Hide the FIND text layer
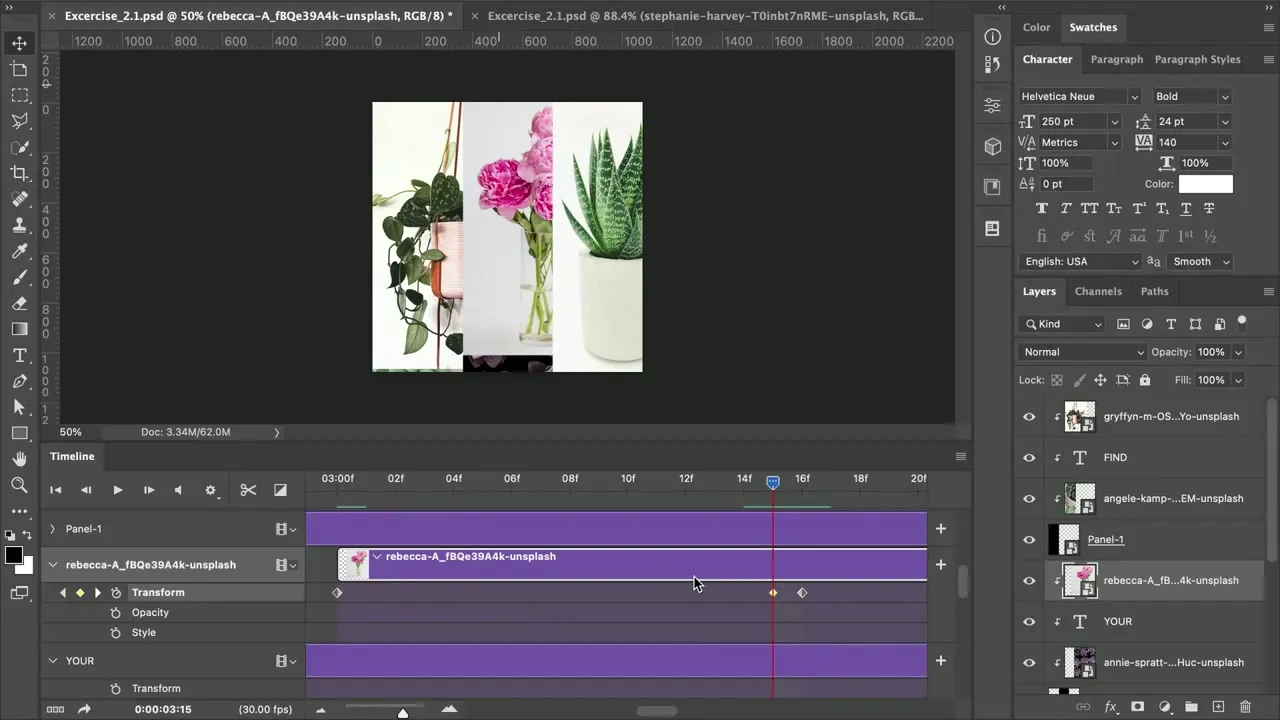Viewport: 1280px width, 720px height. (x=1029, y=458)
